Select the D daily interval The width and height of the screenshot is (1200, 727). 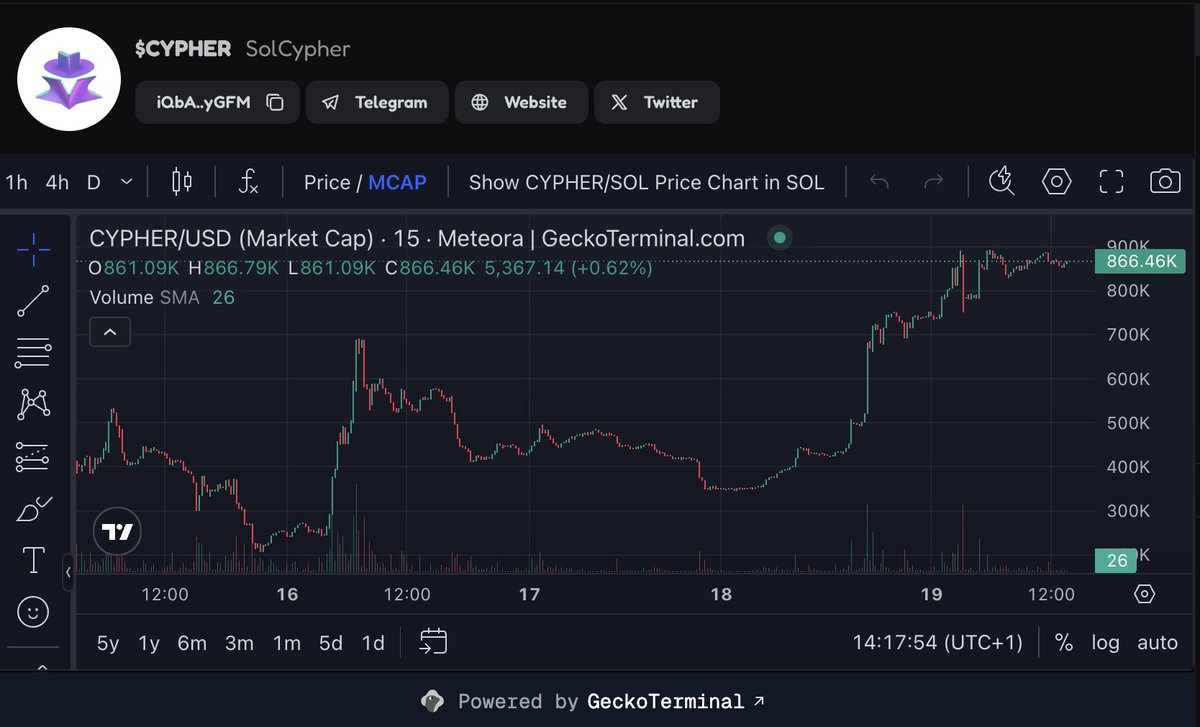point(94,182)
